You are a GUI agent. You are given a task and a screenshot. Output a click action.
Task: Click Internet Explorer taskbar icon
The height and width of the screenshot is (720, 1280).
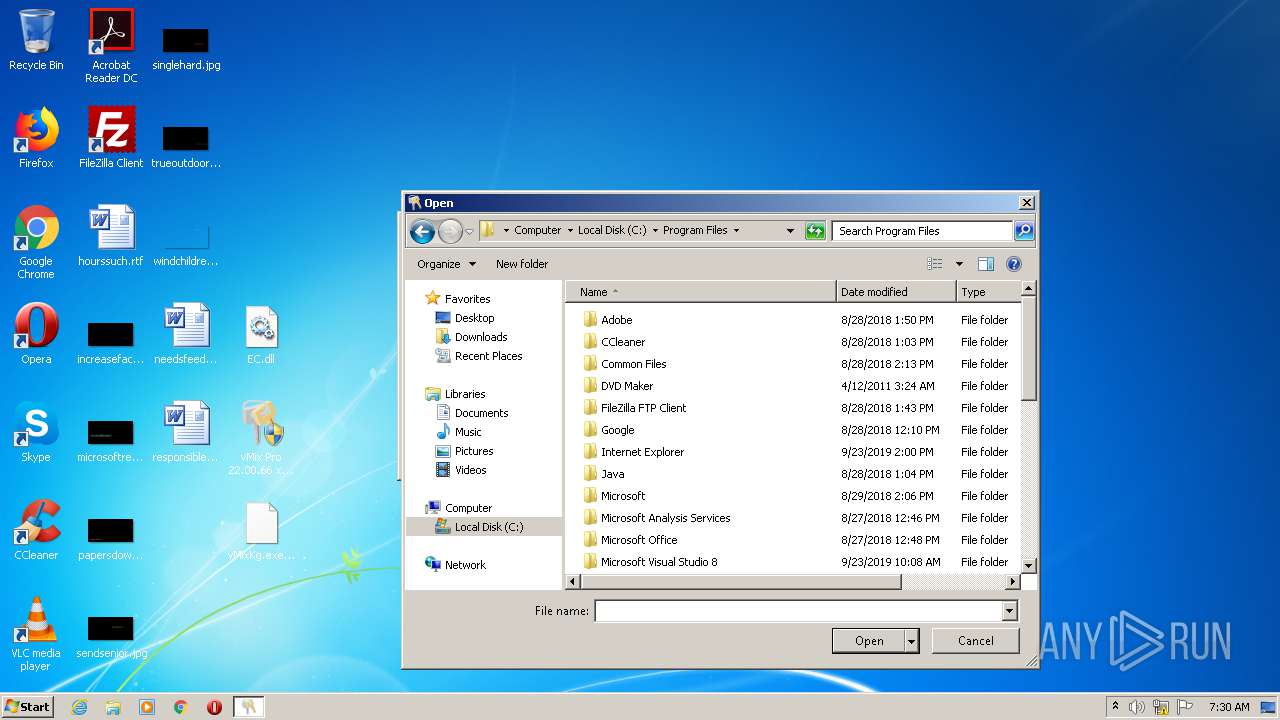coord(79,707)
